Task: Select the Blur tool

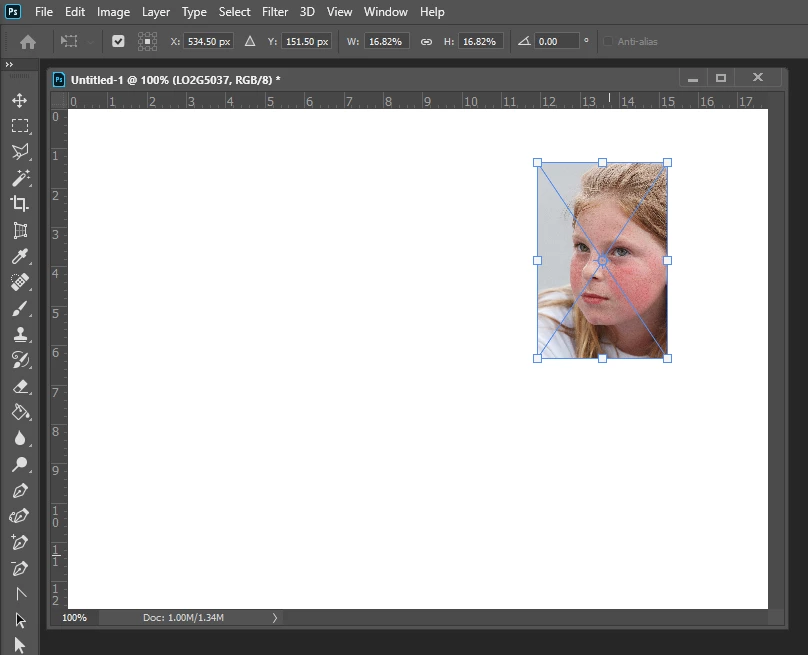Action: coord(20,438)
